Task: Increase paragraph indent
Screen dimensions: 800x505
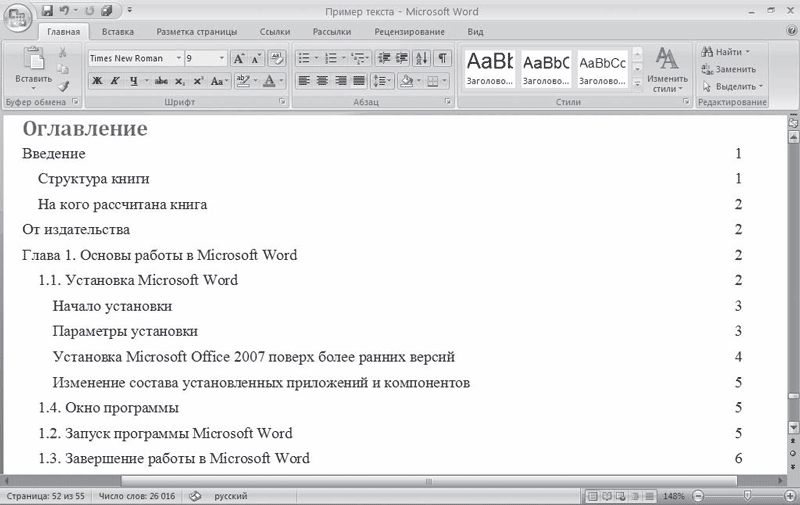Action: (402, 58)
